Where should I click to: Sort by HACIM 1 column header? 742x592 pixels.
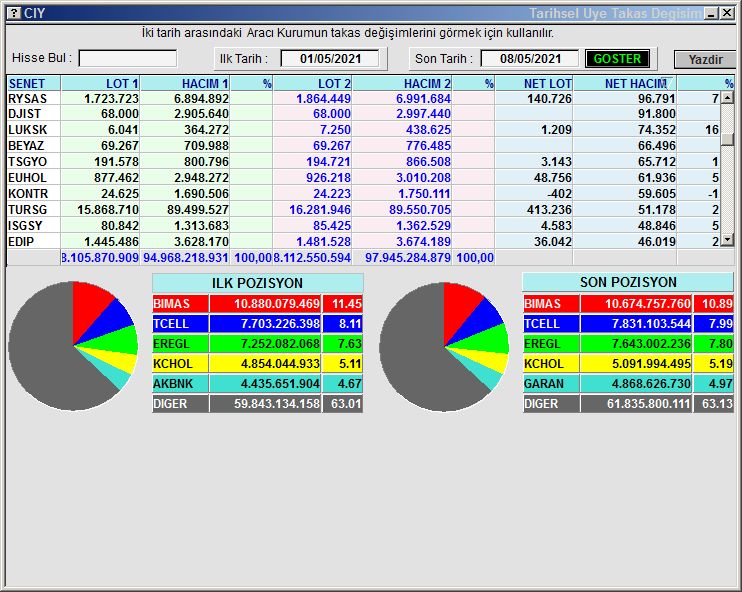[x=185, y=83]
